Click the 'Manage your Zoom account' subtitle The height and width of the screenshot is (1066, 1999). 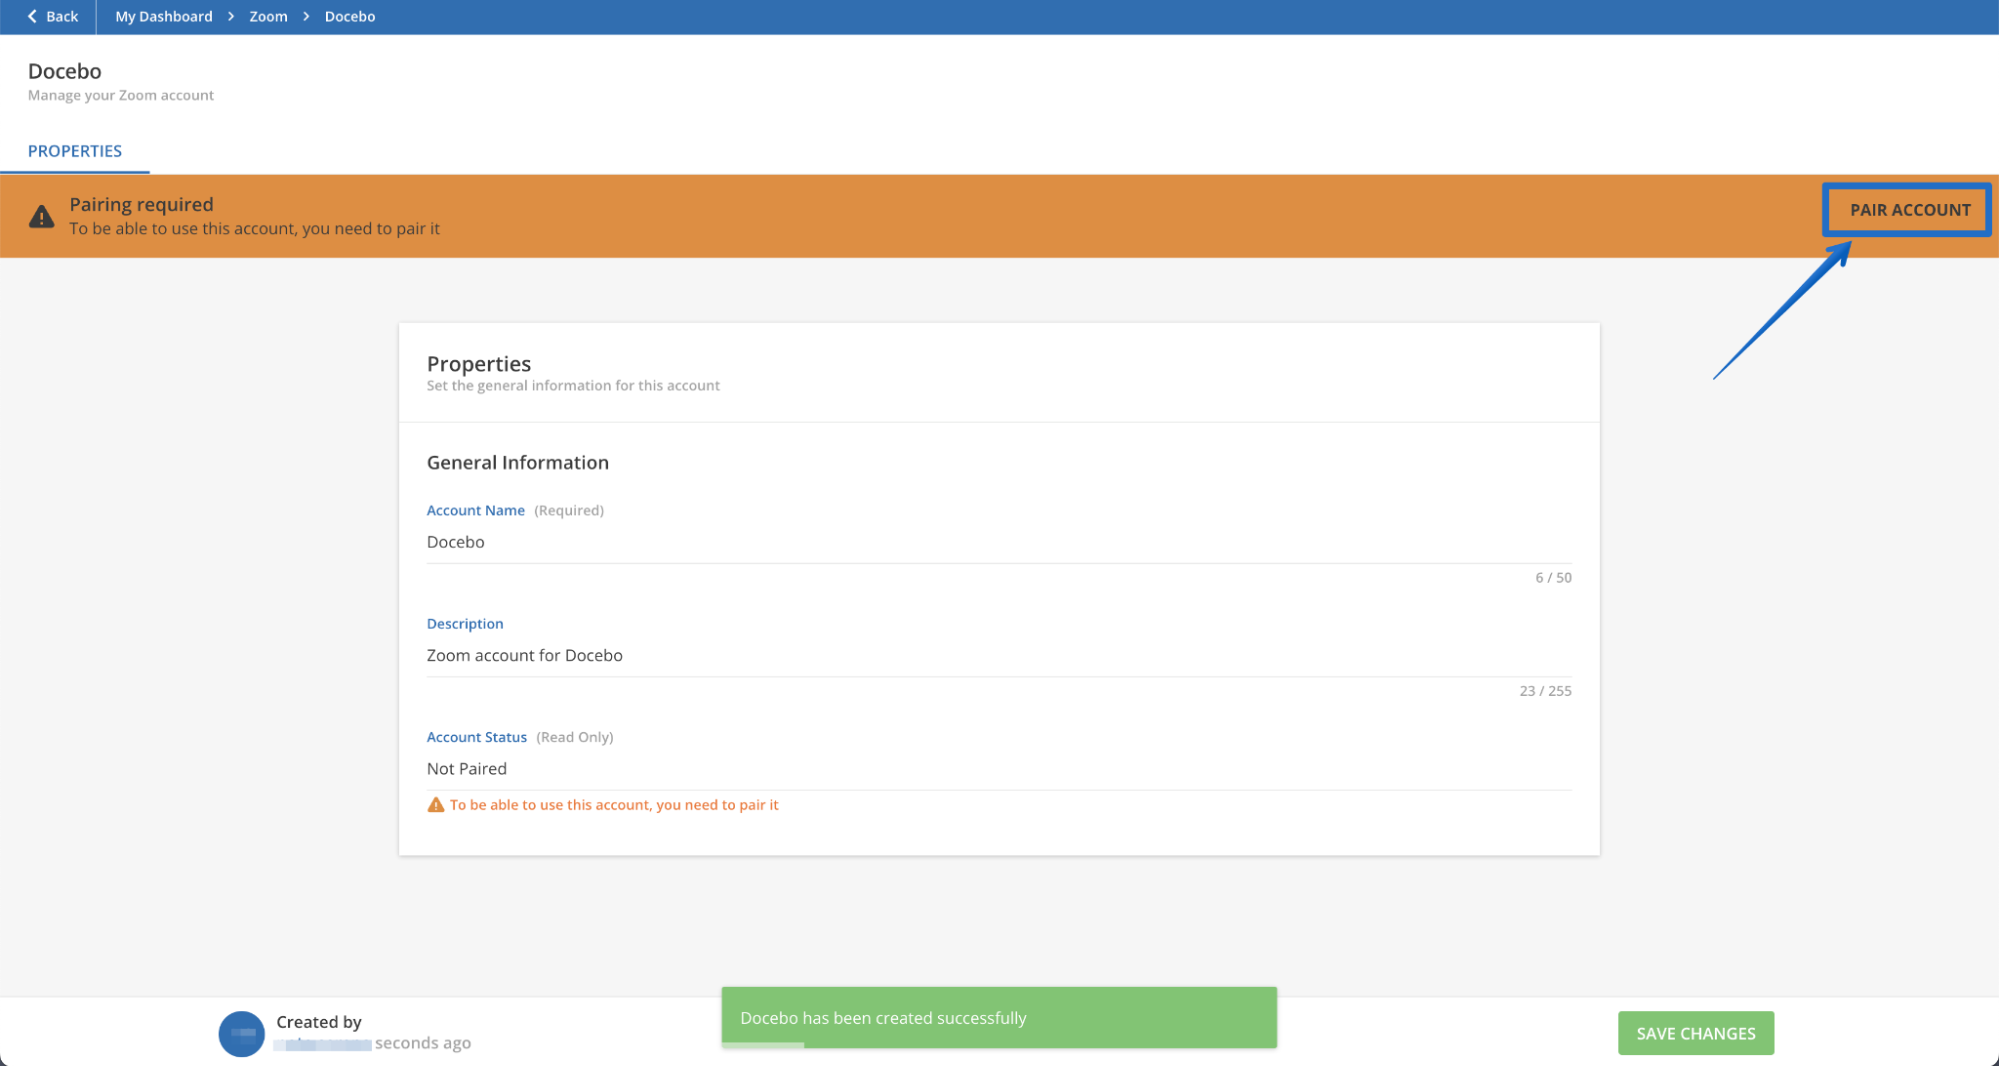[x=121, y=95]
